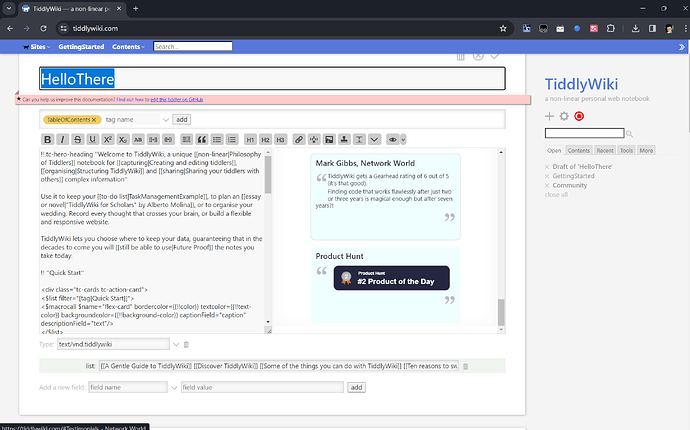690x430 pixels.
Task: Delete the HelloThere tiddler with trash icon
Action: 460,56
